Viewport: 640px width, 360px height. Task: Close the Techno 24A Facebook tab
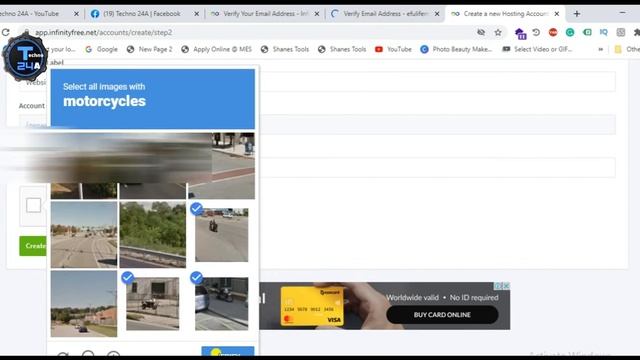tap(196, 14)
